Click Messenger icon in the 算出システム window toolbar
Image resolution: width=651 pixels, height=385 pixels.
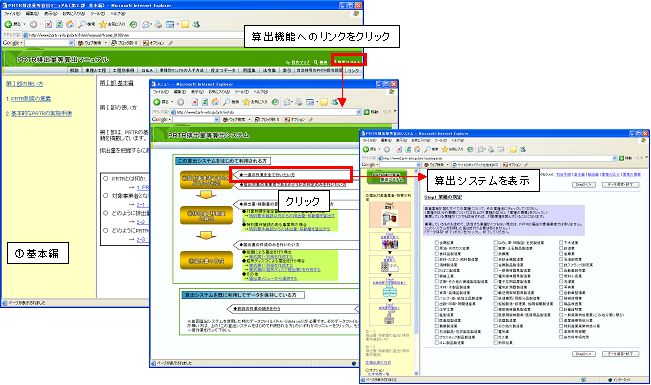click(523, 149)
